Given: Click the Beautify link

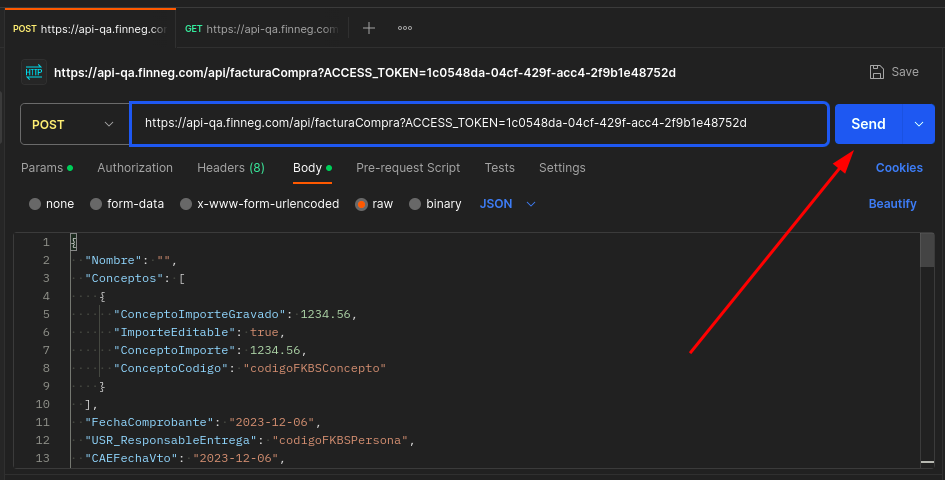Looking at the screenshot, I should coord(892,204).
